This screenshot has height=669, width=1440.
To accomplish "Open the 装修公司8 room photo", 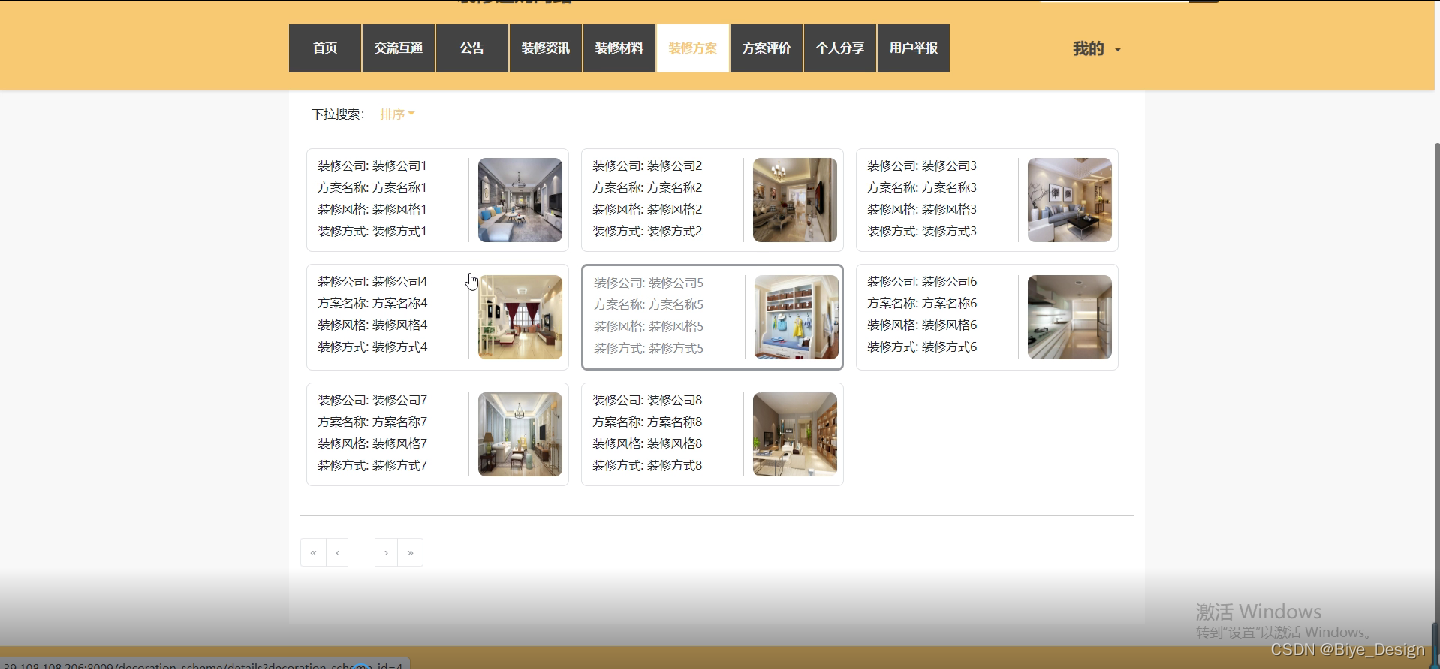I will point(795,434).
